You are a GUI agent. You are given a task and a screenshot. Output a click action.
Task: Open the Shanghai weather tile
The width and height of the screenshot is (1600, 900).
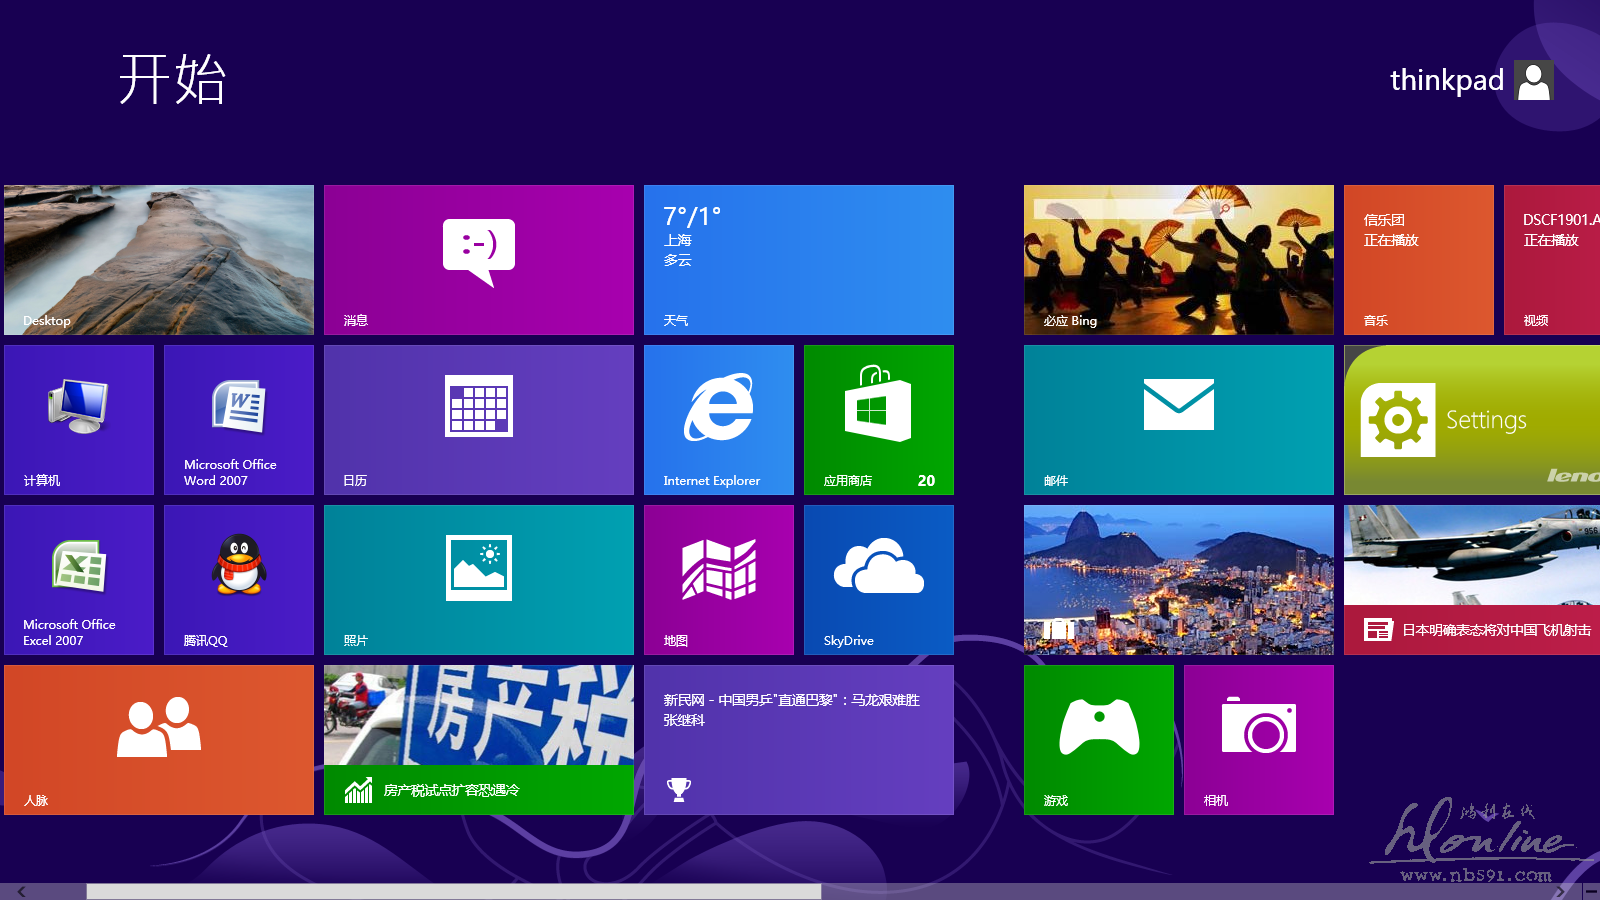click(x=798, y=259)
